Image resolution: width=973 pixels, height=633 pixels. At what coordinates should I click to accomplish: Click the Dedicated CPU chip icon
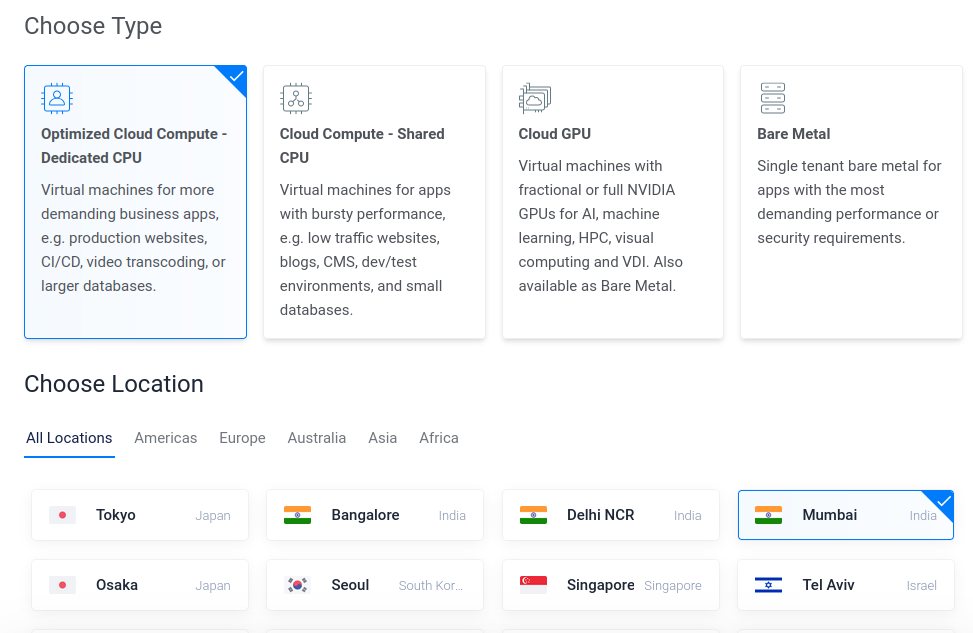point(56,98)
